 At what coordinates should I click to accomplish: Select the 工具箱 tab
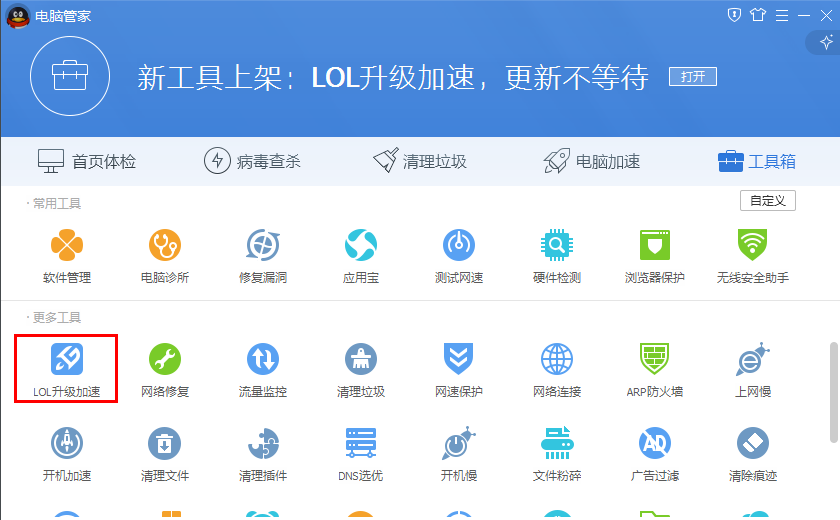tap(756, 161)
